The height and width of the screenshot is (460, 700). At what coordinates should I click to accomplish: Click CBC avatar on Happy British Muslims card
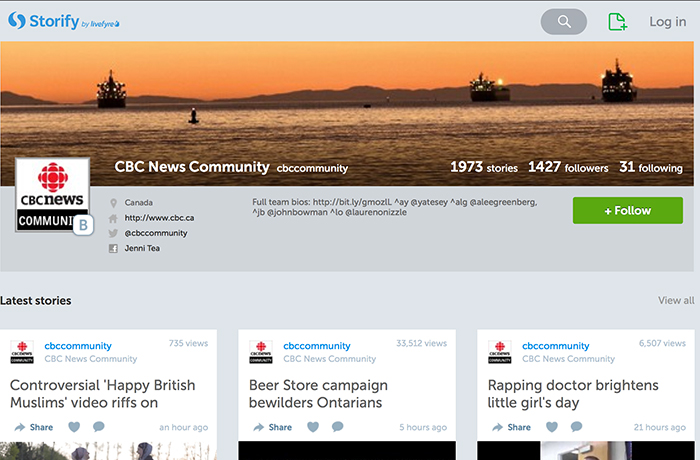22,352
